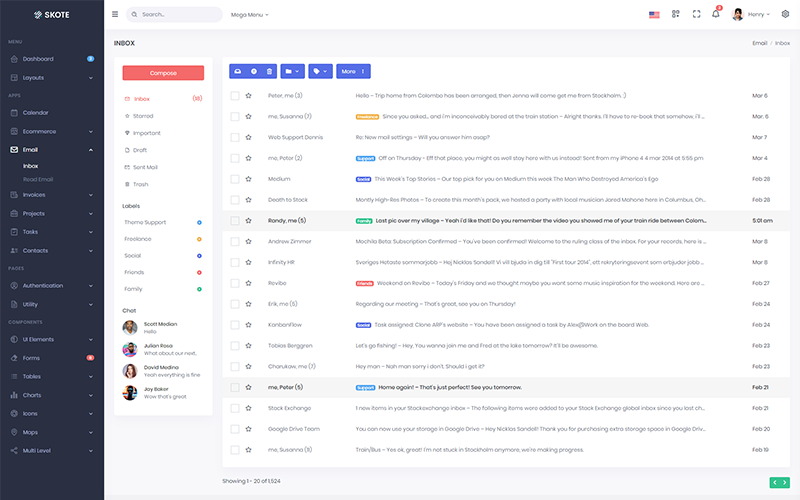Open the tag label dropdown
This screenshot has height=500, width=800.
point(319,72)
